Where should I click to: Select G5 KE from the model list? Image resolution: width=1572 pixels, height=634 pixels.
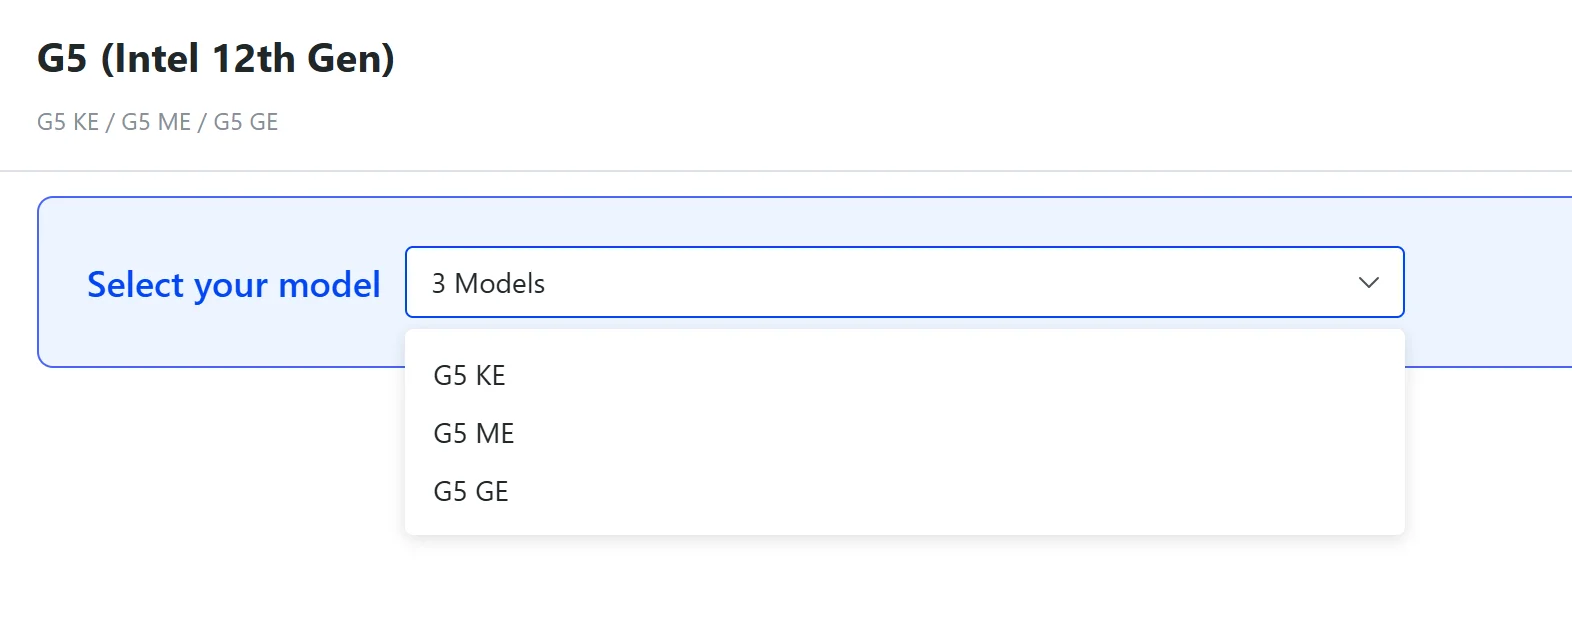(470, 376)
